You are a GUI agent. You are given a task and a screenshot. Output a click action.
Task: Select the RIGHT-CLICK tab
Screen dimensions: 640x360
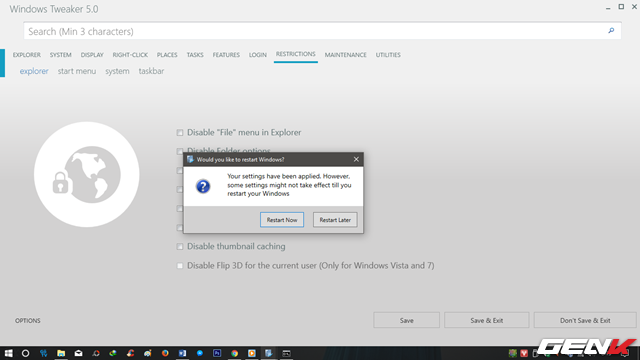click(130, 55)
